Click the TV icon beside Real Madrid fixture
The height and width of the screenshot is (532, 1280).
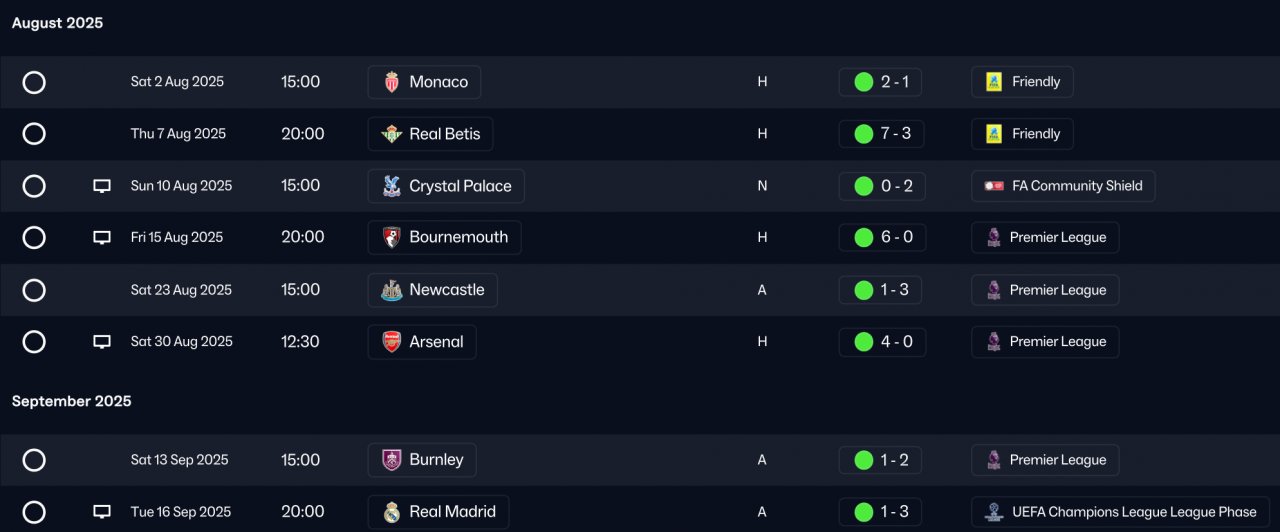[x=102, y=512]
